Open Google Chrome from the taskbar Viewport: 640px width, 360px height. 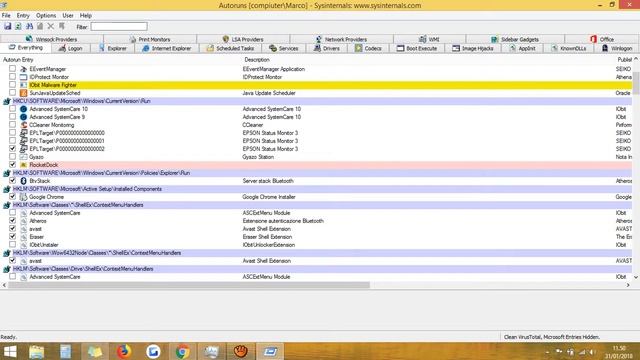click(x=182, y=351)
